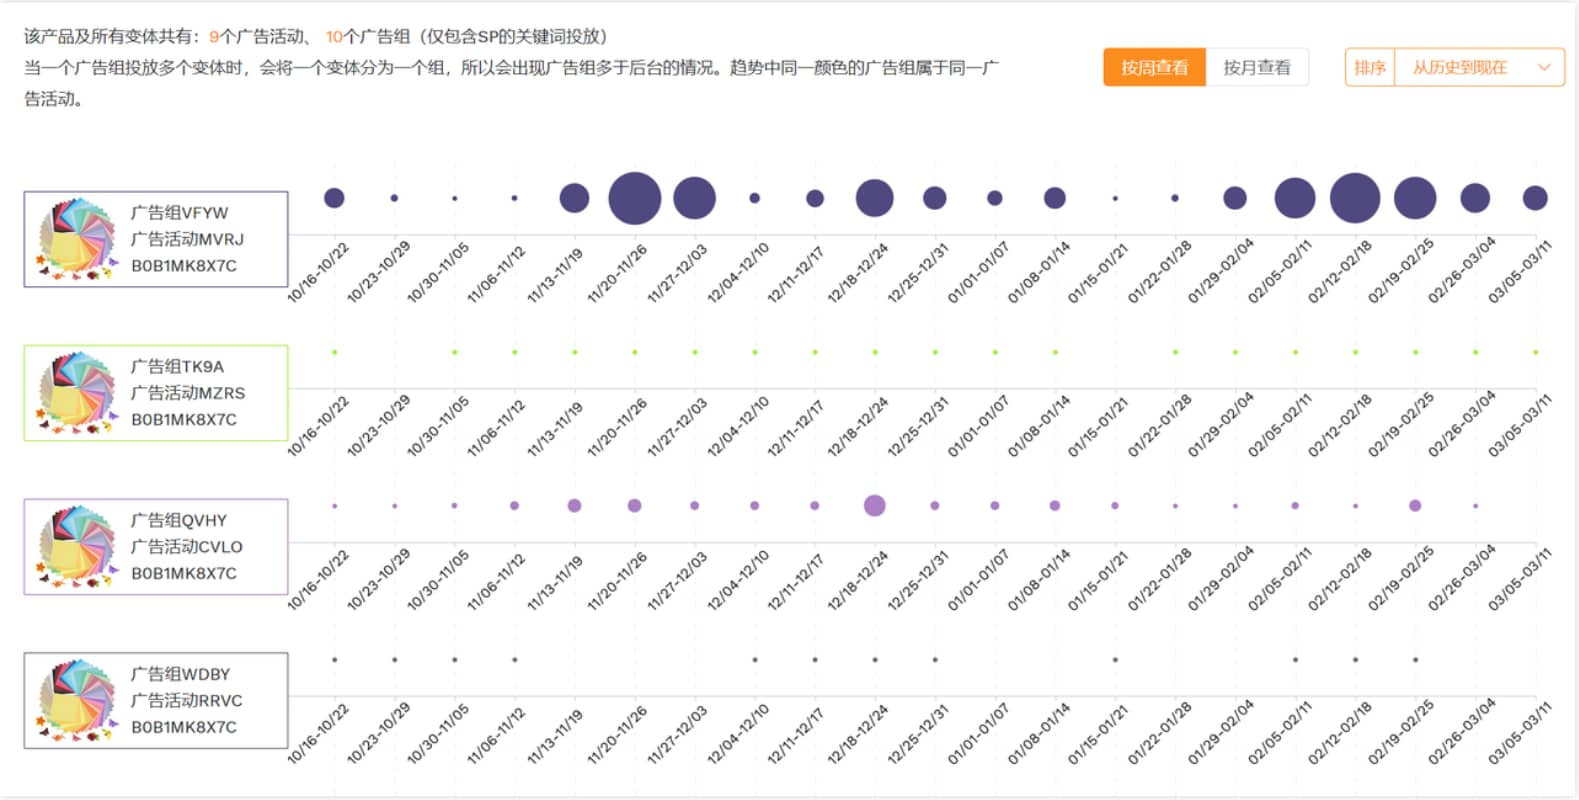Viewport: 1579px width, 800px height.
Task: Click the dropdown chevron arrow beside 从历史到现在
Action: [1543, 68]
